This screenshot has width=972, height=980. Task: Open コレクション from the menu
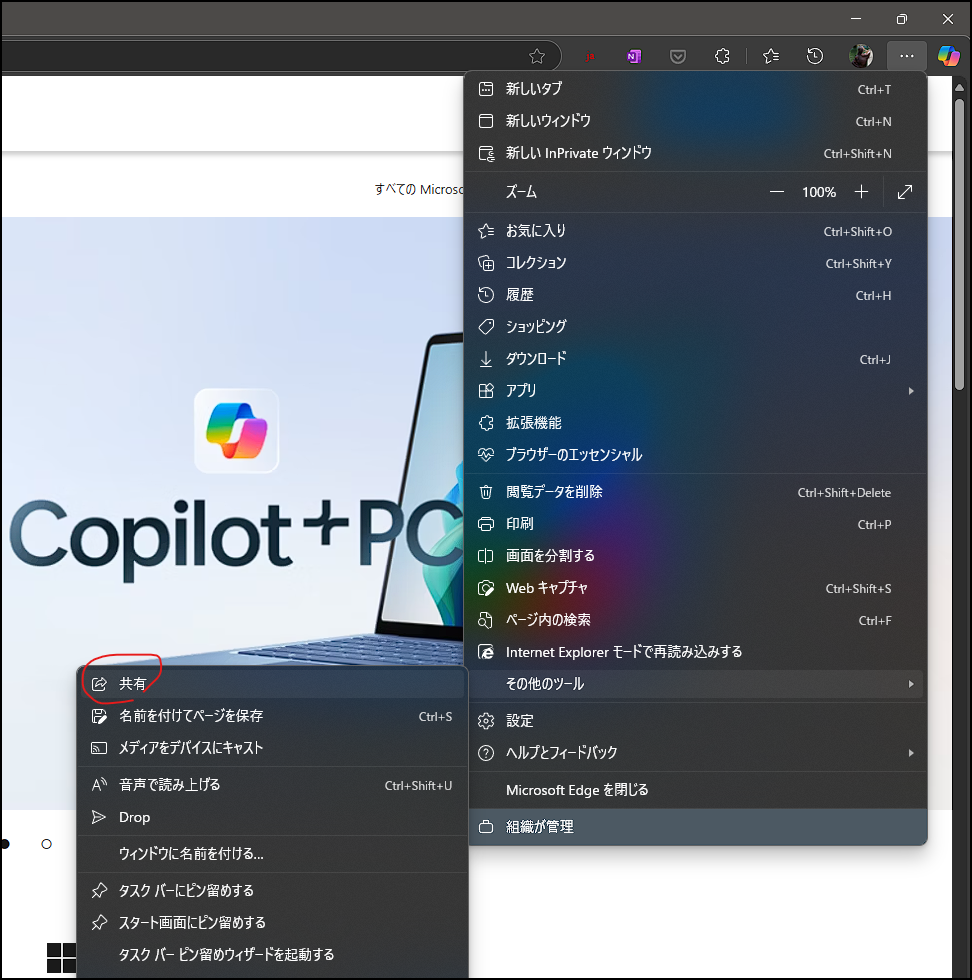click(696, 263)
